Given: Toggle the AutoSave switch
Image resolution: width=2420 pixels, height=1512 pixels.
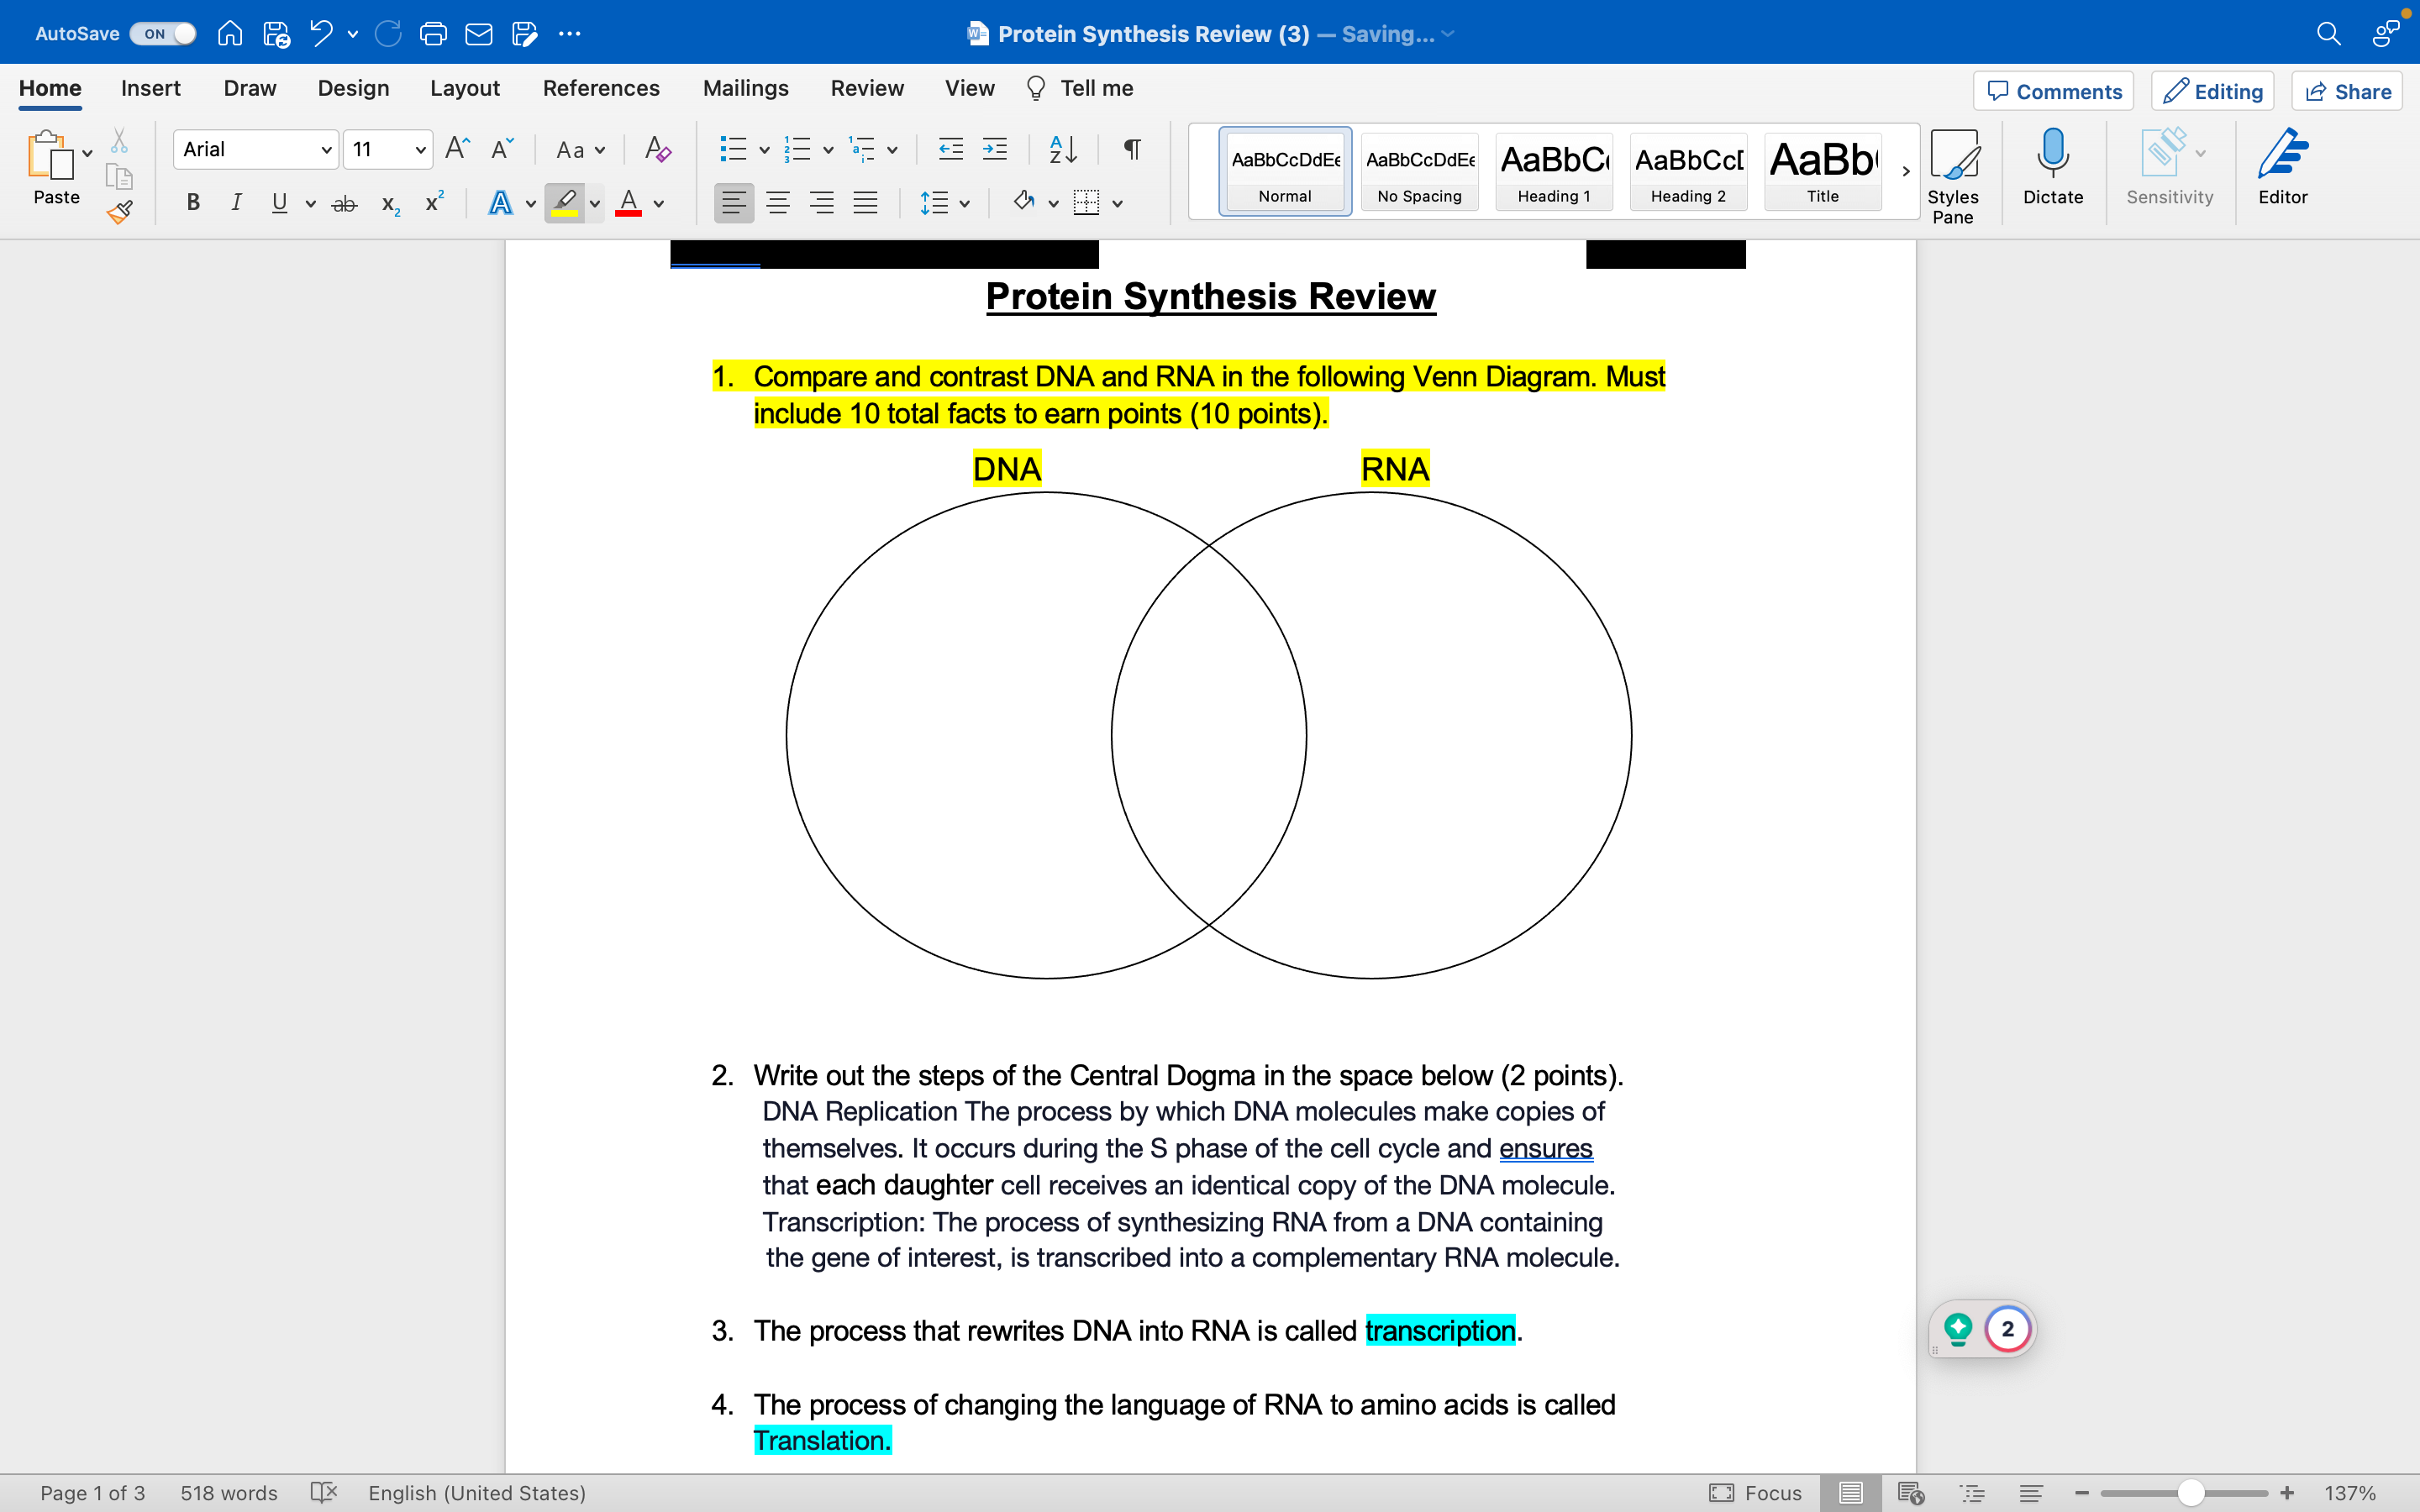Looking at the screenshot, I should tap(163, 33).
